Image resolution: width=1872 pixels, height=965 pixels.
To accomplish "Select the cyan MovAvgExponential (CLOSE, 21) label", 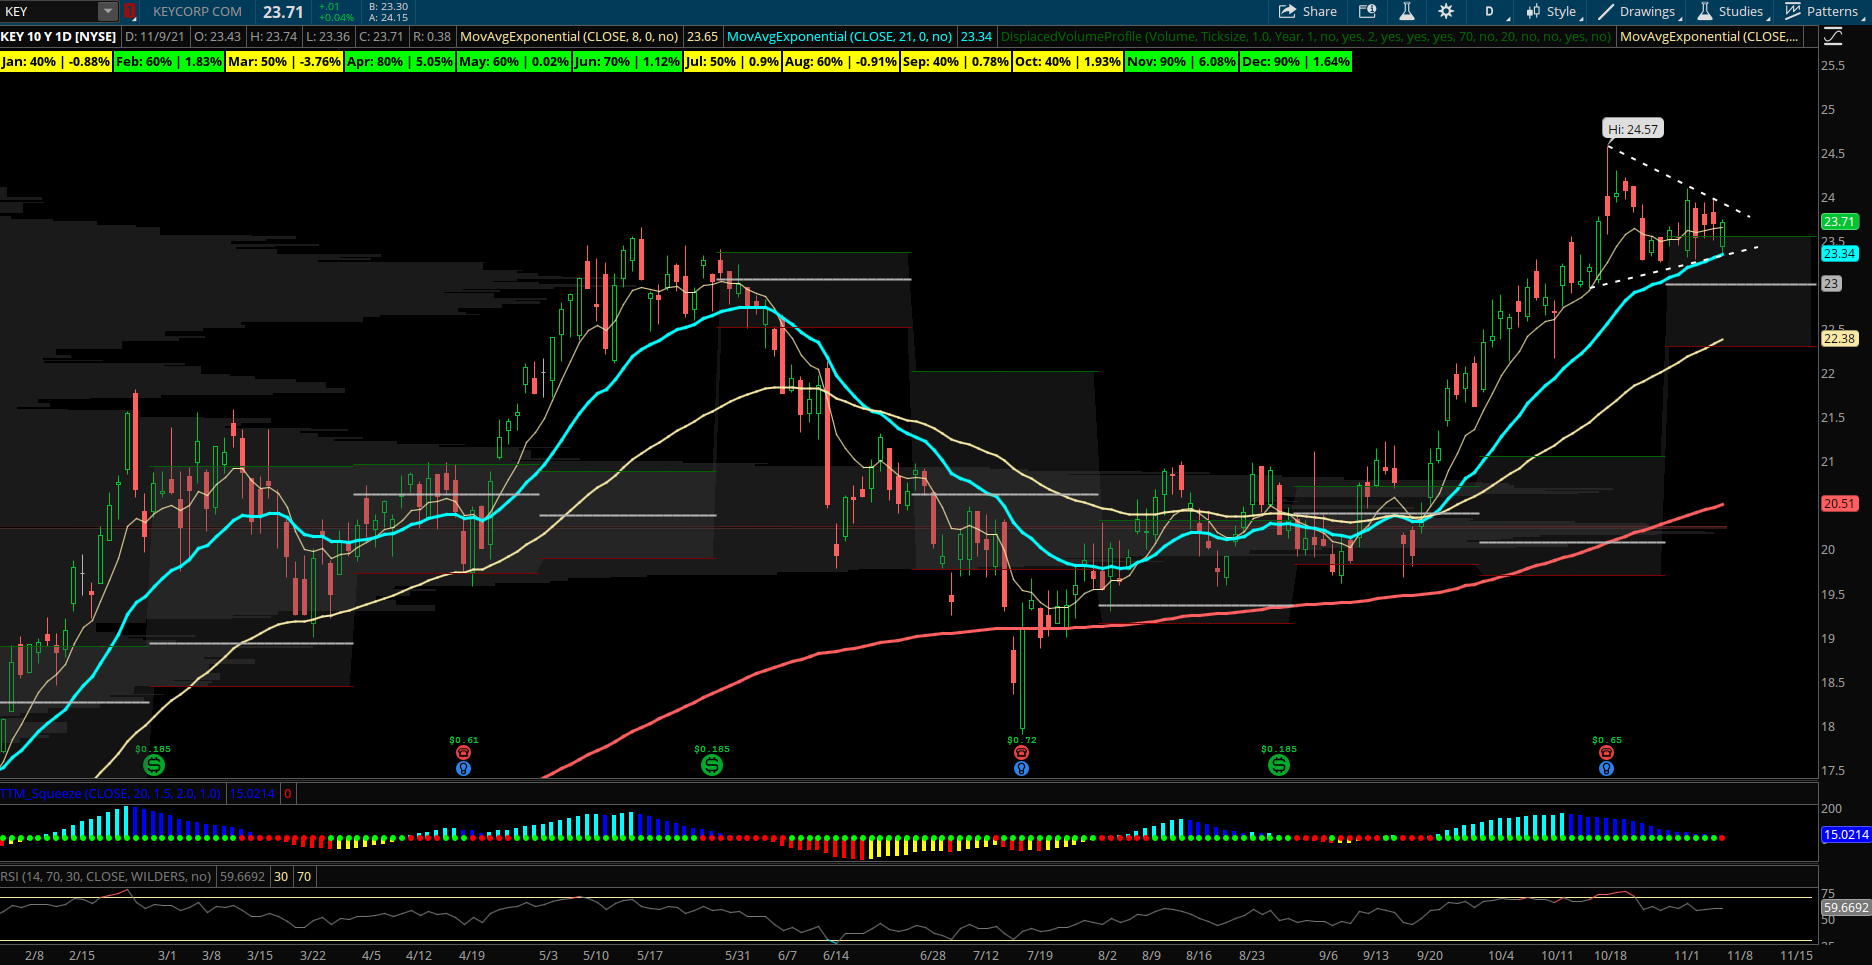I will 839,36.
